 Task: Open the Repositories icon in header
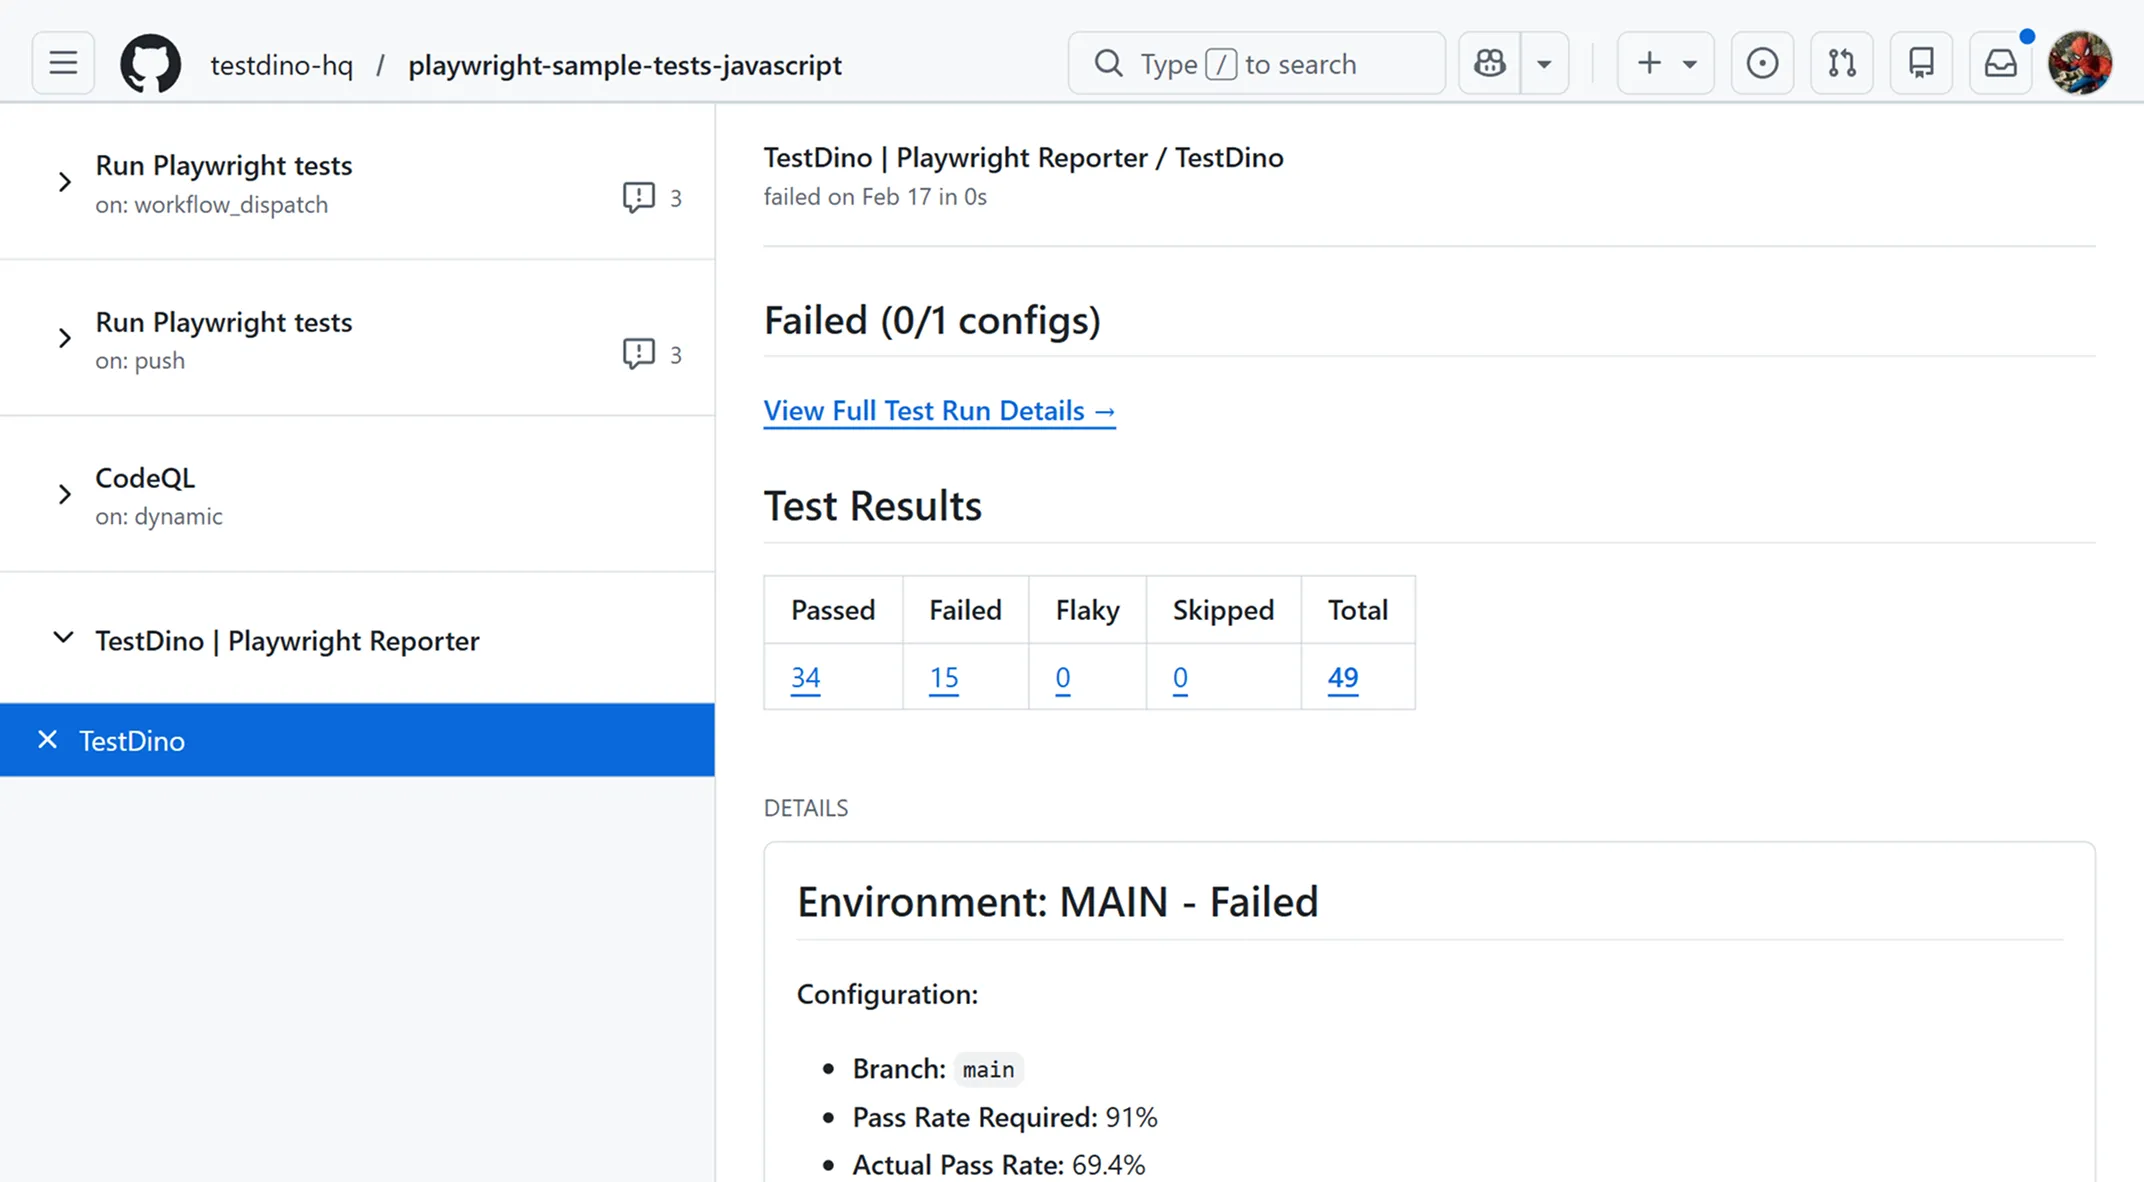pyautogui.click(x=1921, y=63)
